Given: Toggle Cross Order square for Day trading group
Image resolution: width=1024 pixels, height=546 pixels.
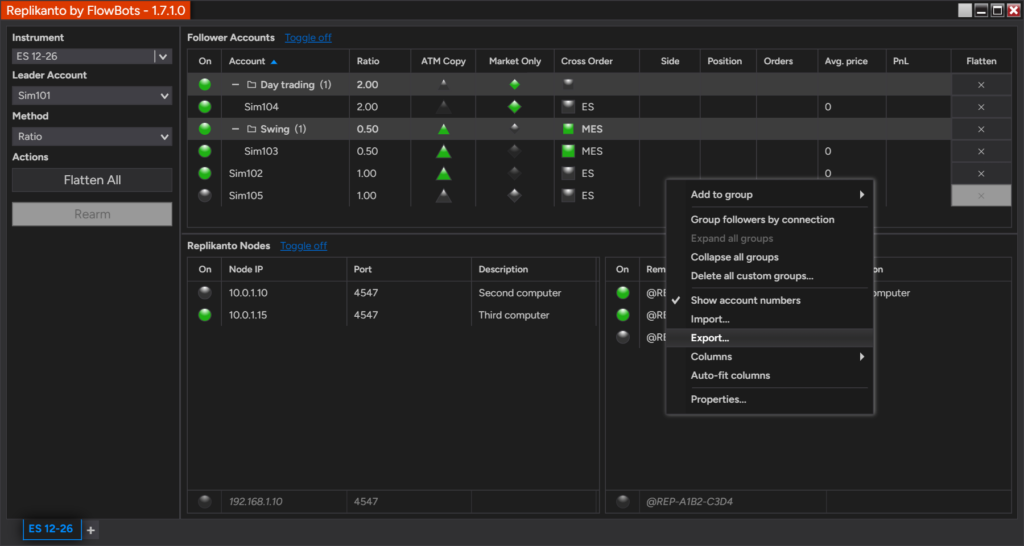Looking at the screenshot, I should 568,83.
